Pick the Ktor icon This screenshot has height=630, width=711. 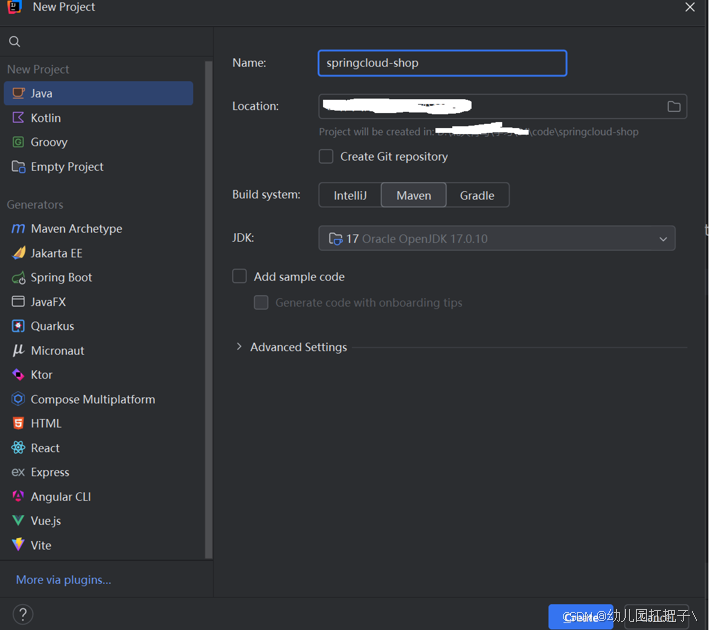[x=18, y=375]
